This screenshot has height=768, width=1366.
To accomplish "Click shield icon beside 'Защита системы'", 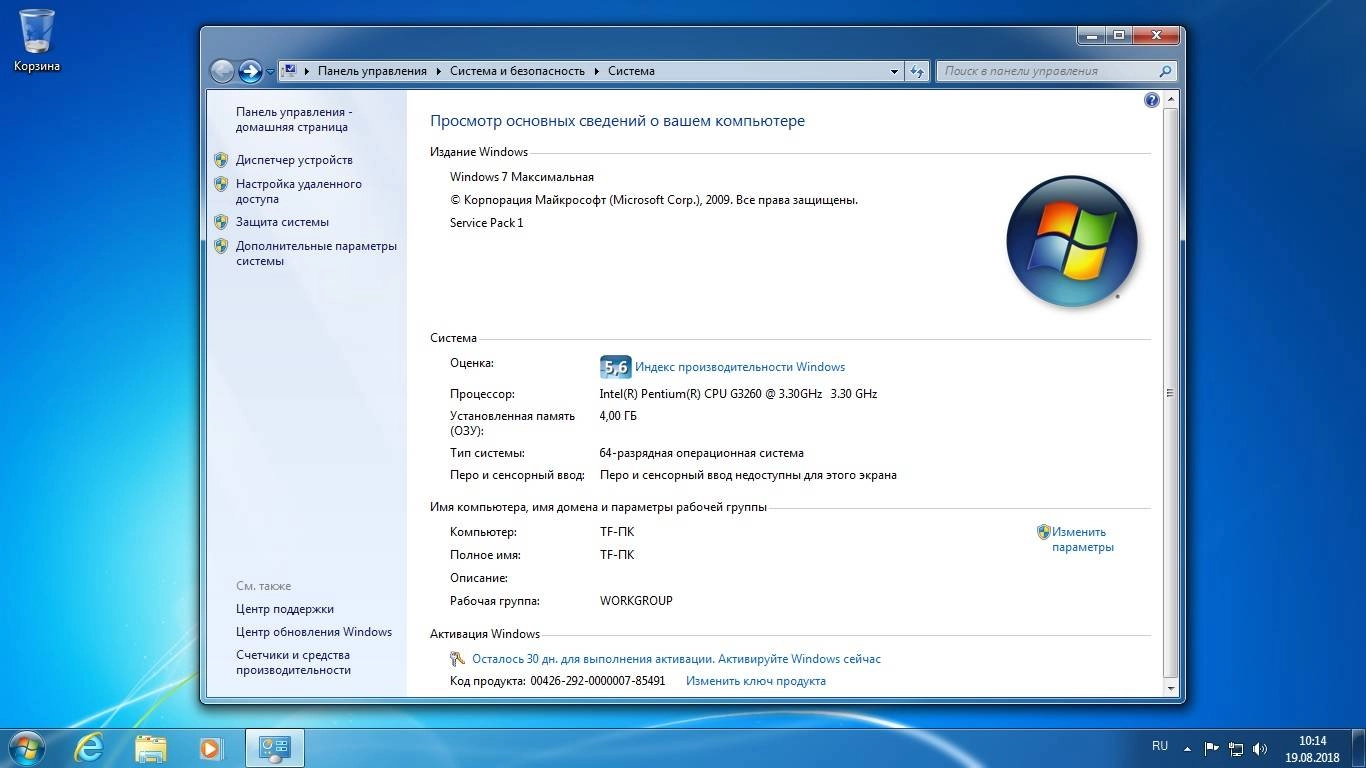I will (x=221, y=222).
